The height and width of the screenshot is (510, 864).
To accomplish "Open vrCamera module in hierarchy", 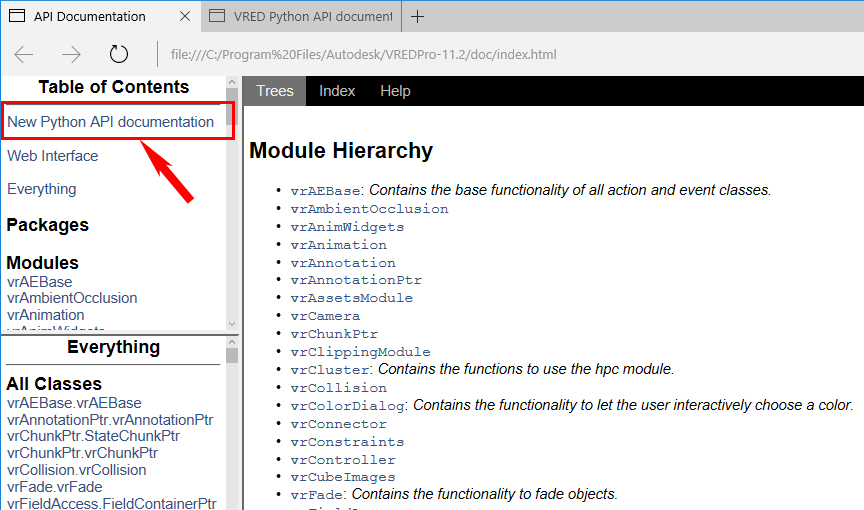I will (x=325, y=316).
